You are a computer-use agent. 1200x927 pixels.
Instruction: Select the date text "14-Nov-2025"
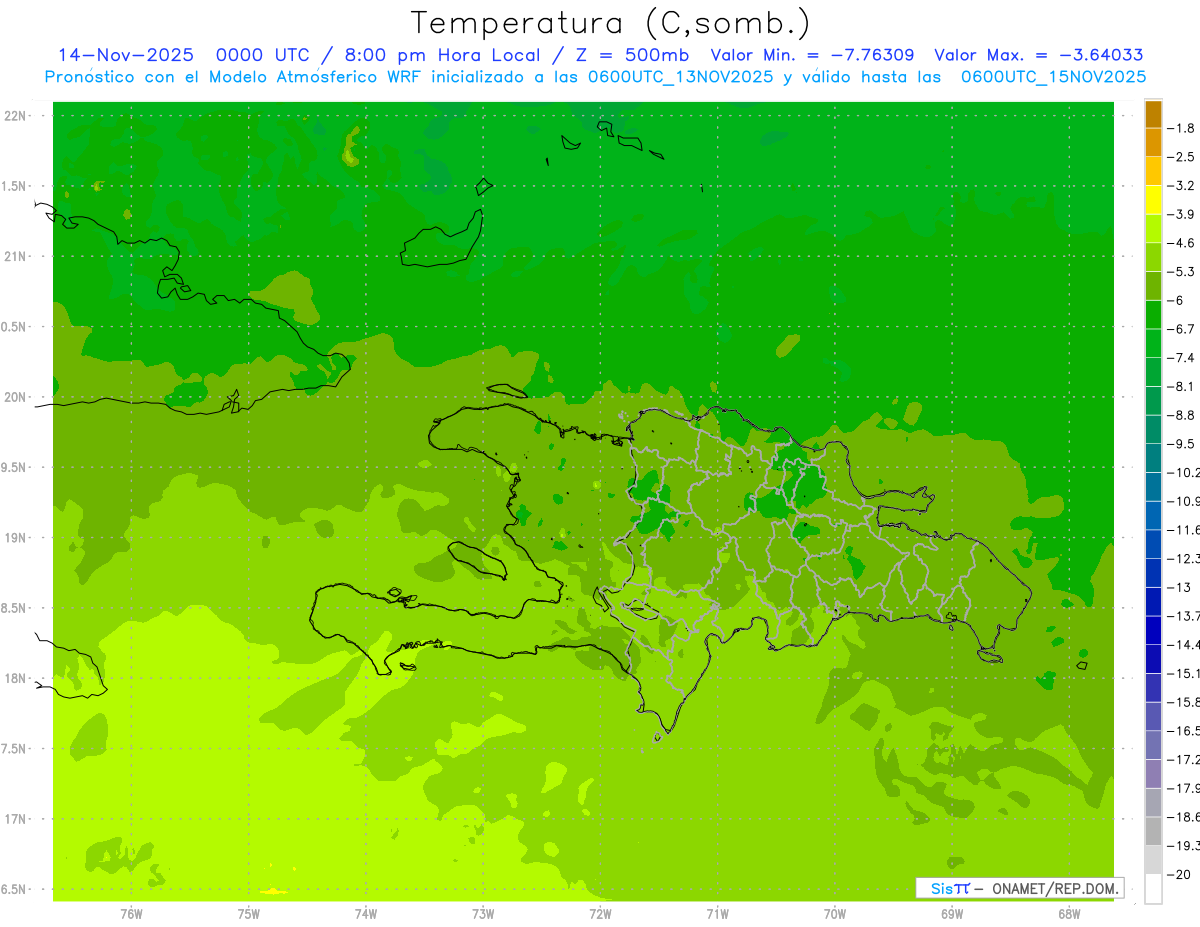click(126, 56)
